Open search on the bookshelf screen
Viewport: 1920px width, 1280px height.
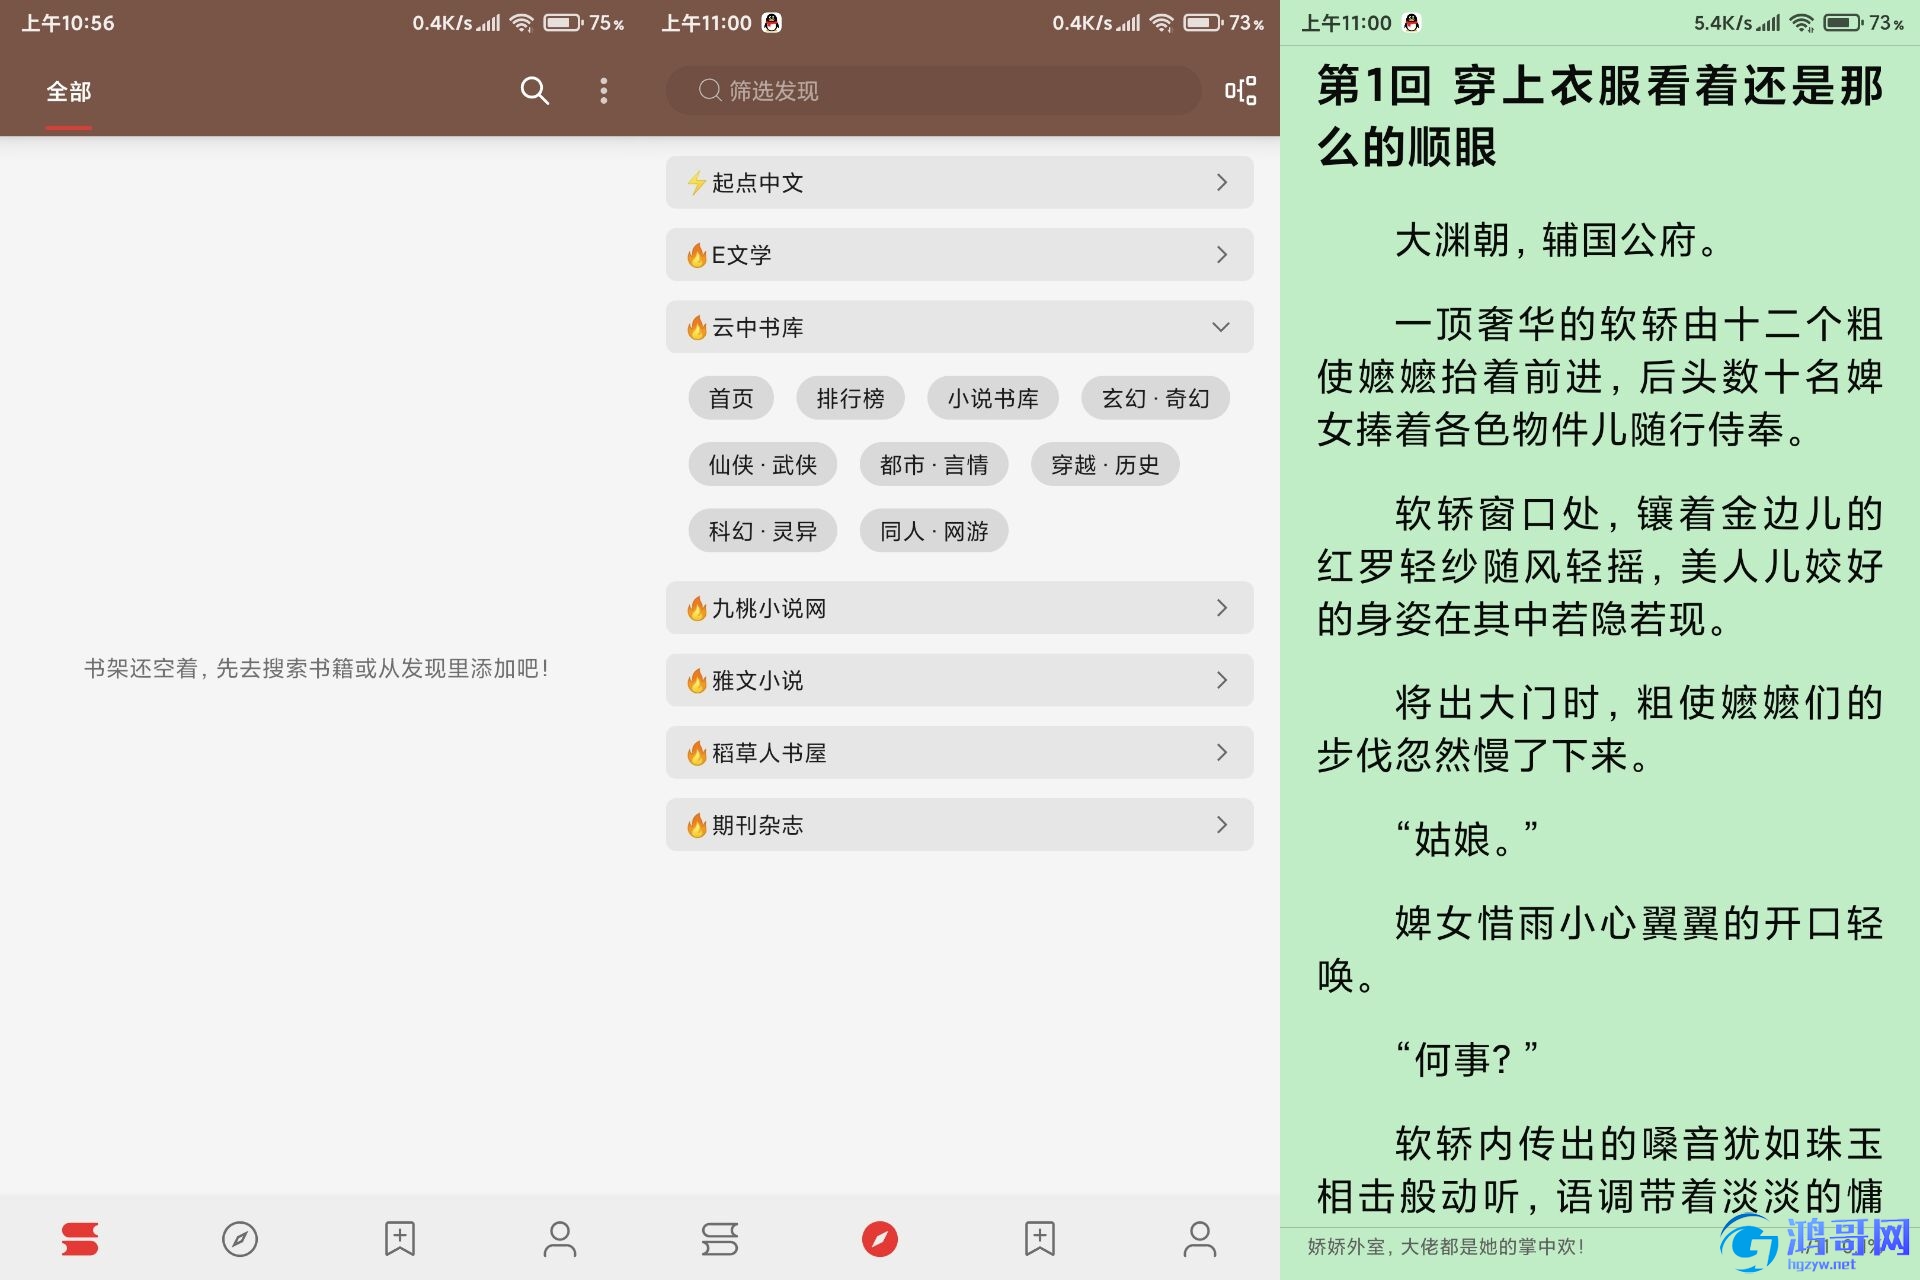pos(535,91)
